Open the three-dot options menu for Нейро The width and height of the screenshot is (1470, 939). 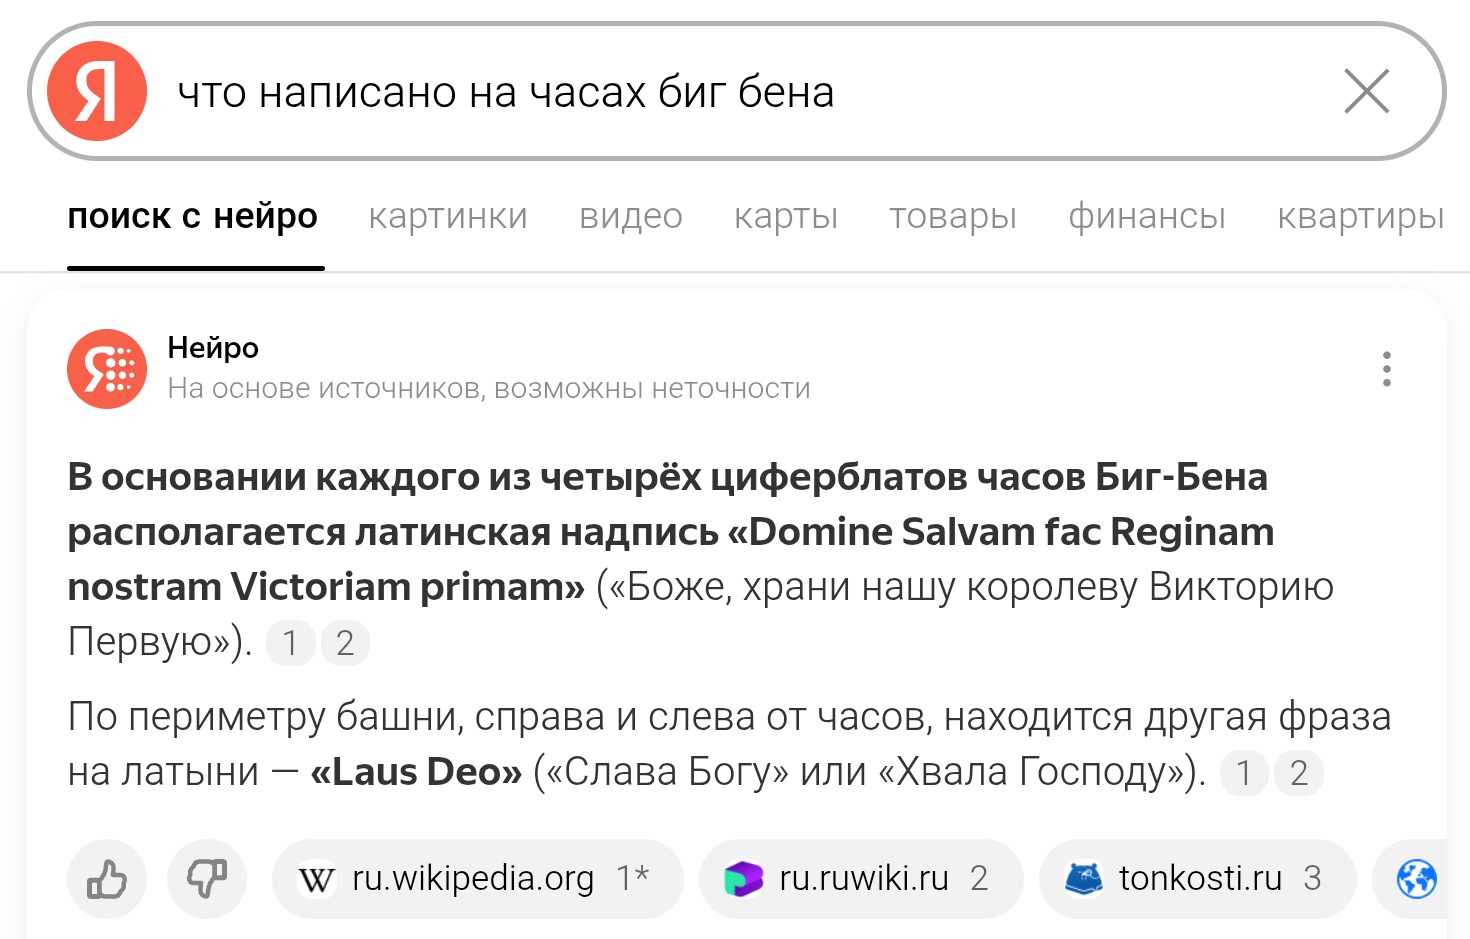tap(1386, 369)
